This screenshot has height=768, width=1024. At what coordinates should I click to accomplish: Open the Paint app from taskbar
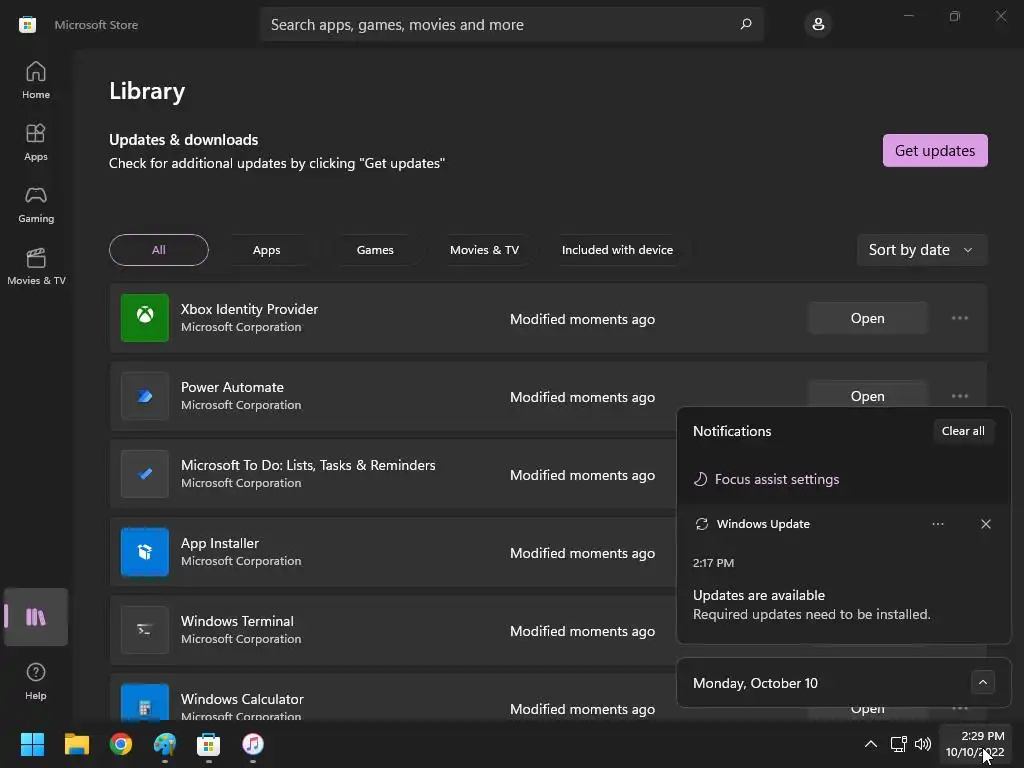(165, 744)
